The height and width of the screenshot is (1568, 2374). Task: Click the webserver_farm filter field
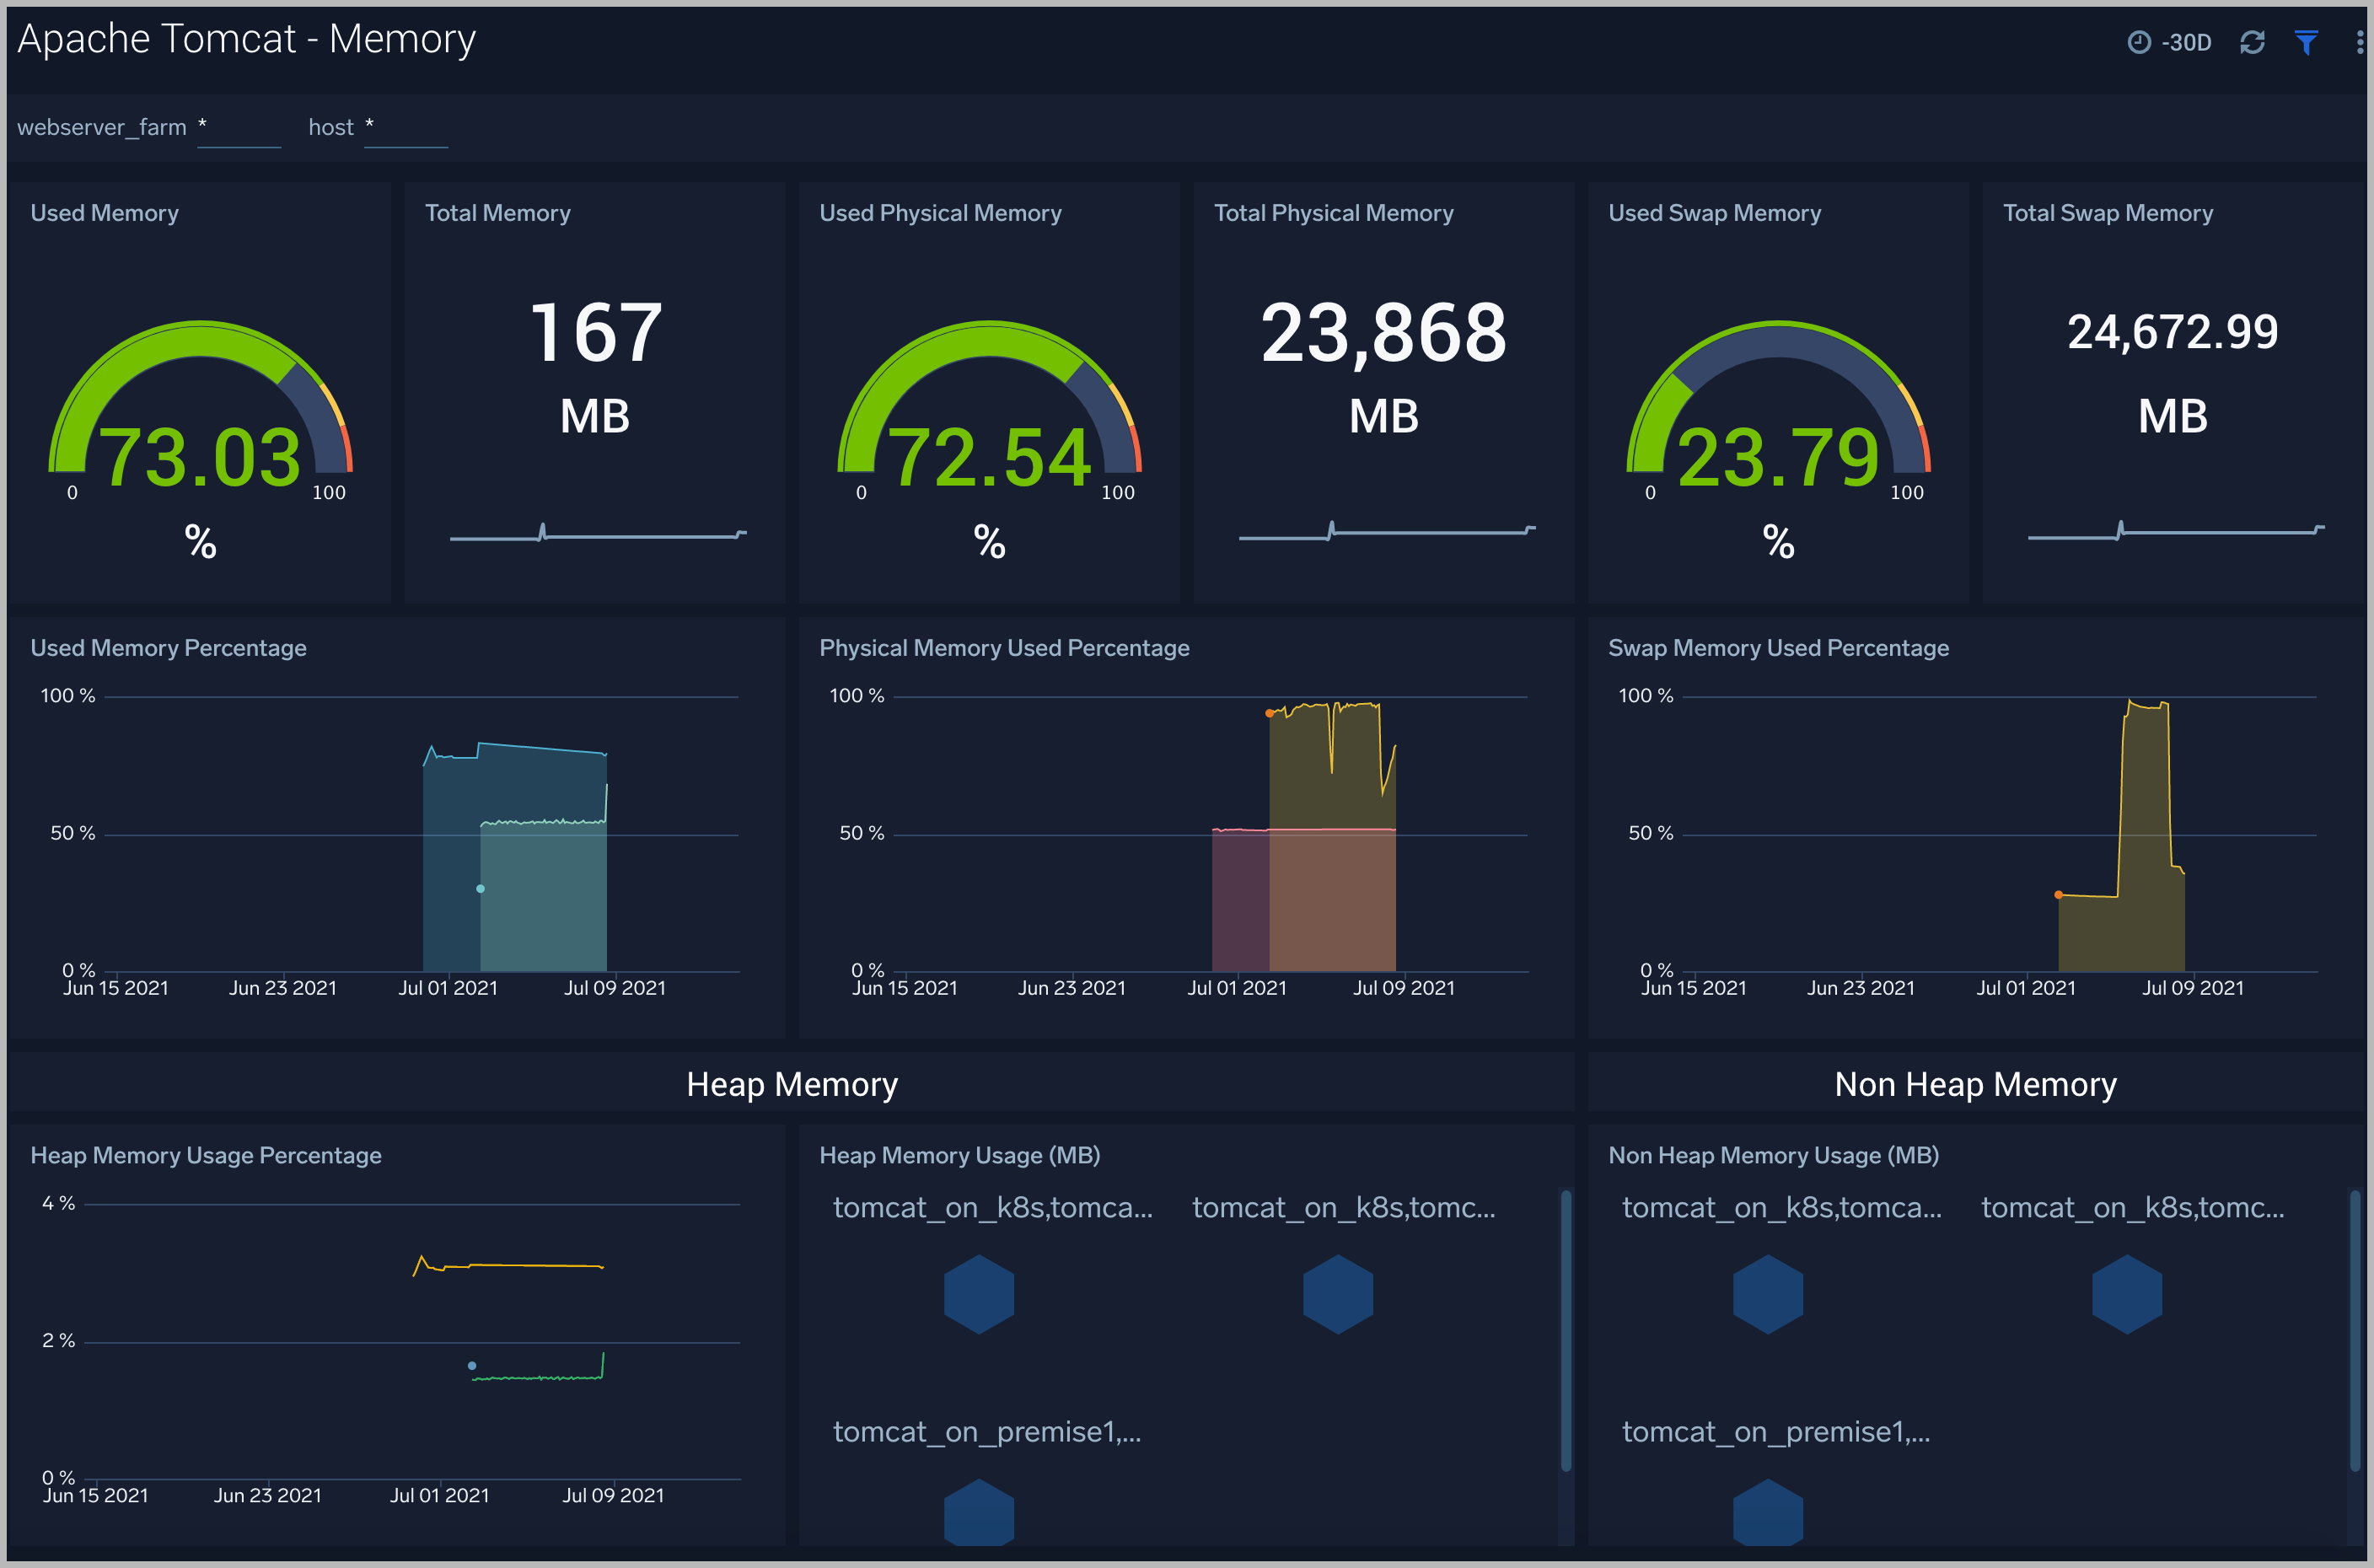239,130
